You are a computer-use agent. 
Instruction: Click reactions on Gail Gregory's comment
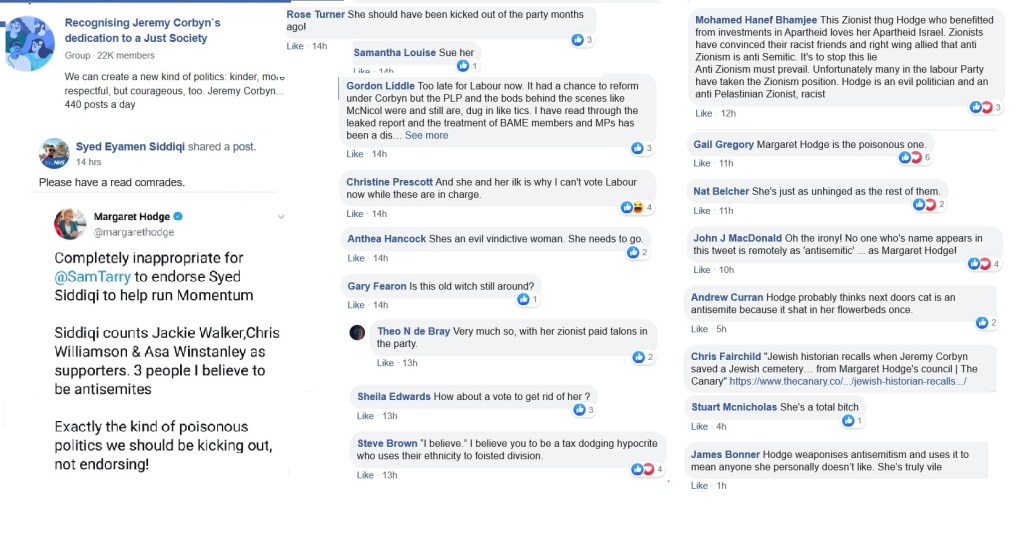click(x=906, y=158)
